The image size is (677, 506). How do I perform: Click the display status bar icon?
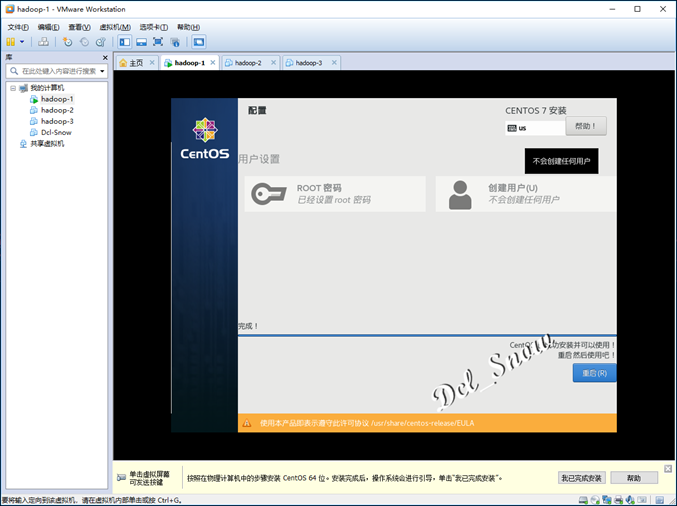[642, 499]
